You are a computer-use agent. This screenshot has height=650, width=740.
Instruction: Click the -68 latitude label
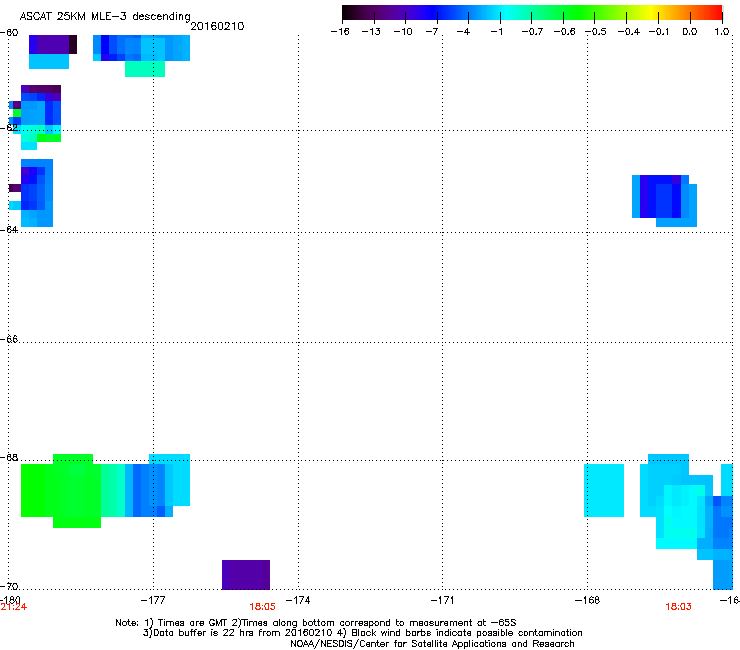(9, 457)
